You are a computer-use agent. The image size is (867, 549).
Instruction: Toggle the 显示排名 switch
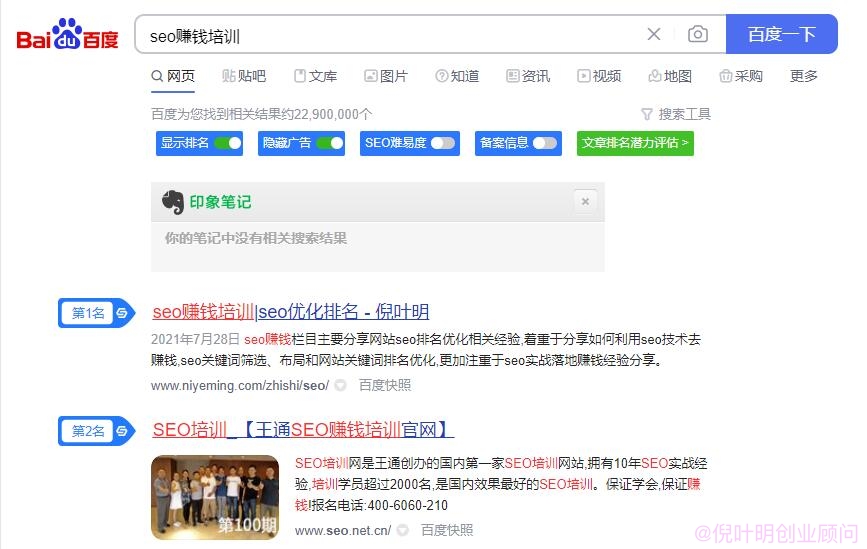[x=228, y=143]
